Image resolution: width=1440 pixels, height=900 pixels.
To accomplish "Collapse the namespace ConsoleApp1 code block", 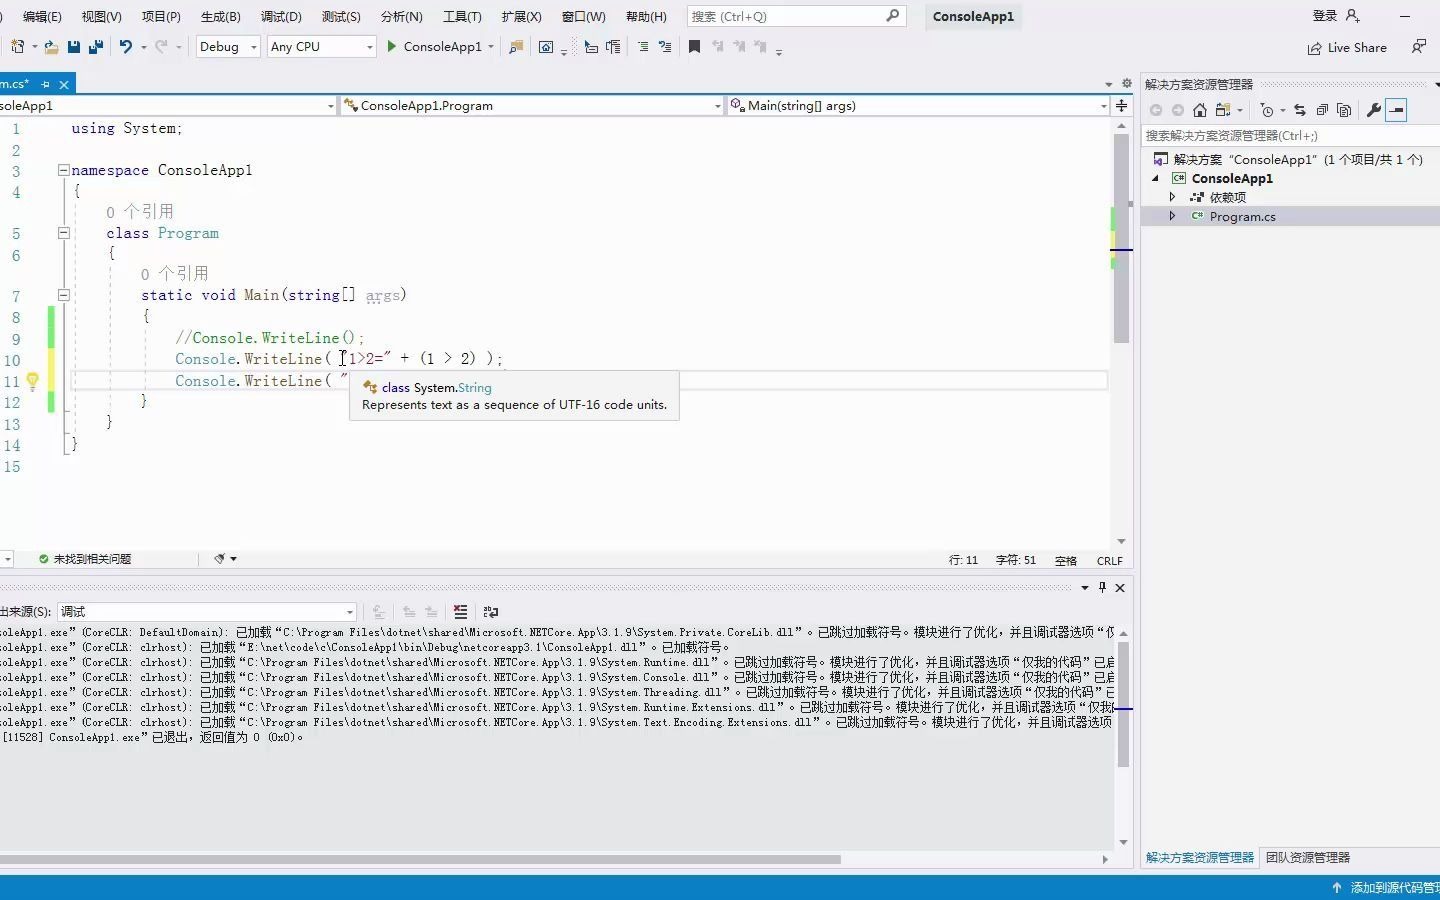I will [63, 170].
